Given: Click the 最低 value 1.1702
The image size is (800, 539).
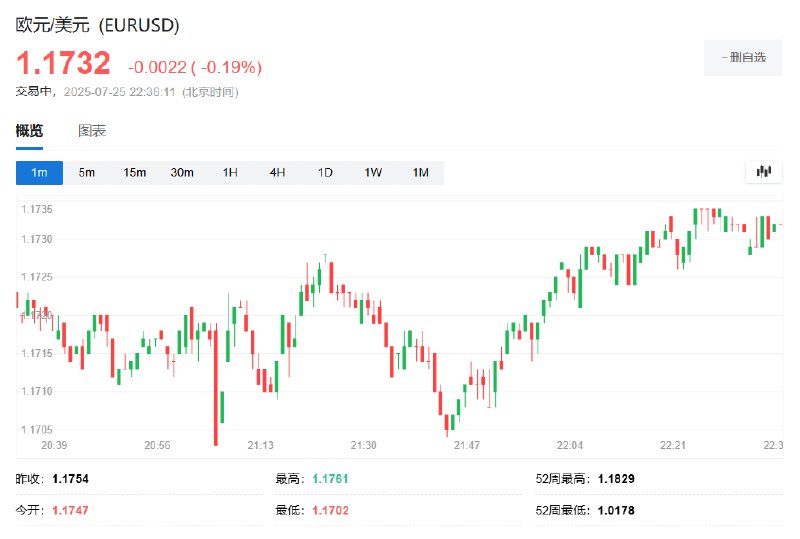Looking at the screenshot, I should (330, 510).
